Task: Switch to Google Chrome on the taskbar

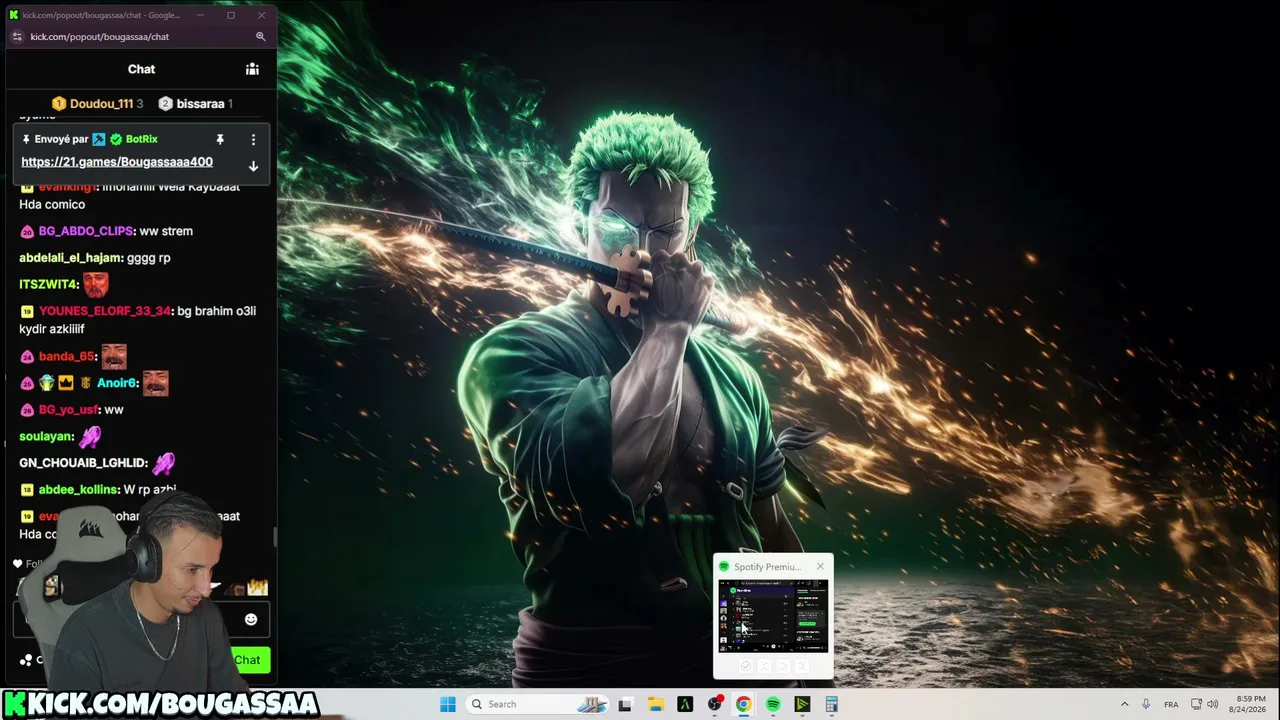Action: [743, 704]
